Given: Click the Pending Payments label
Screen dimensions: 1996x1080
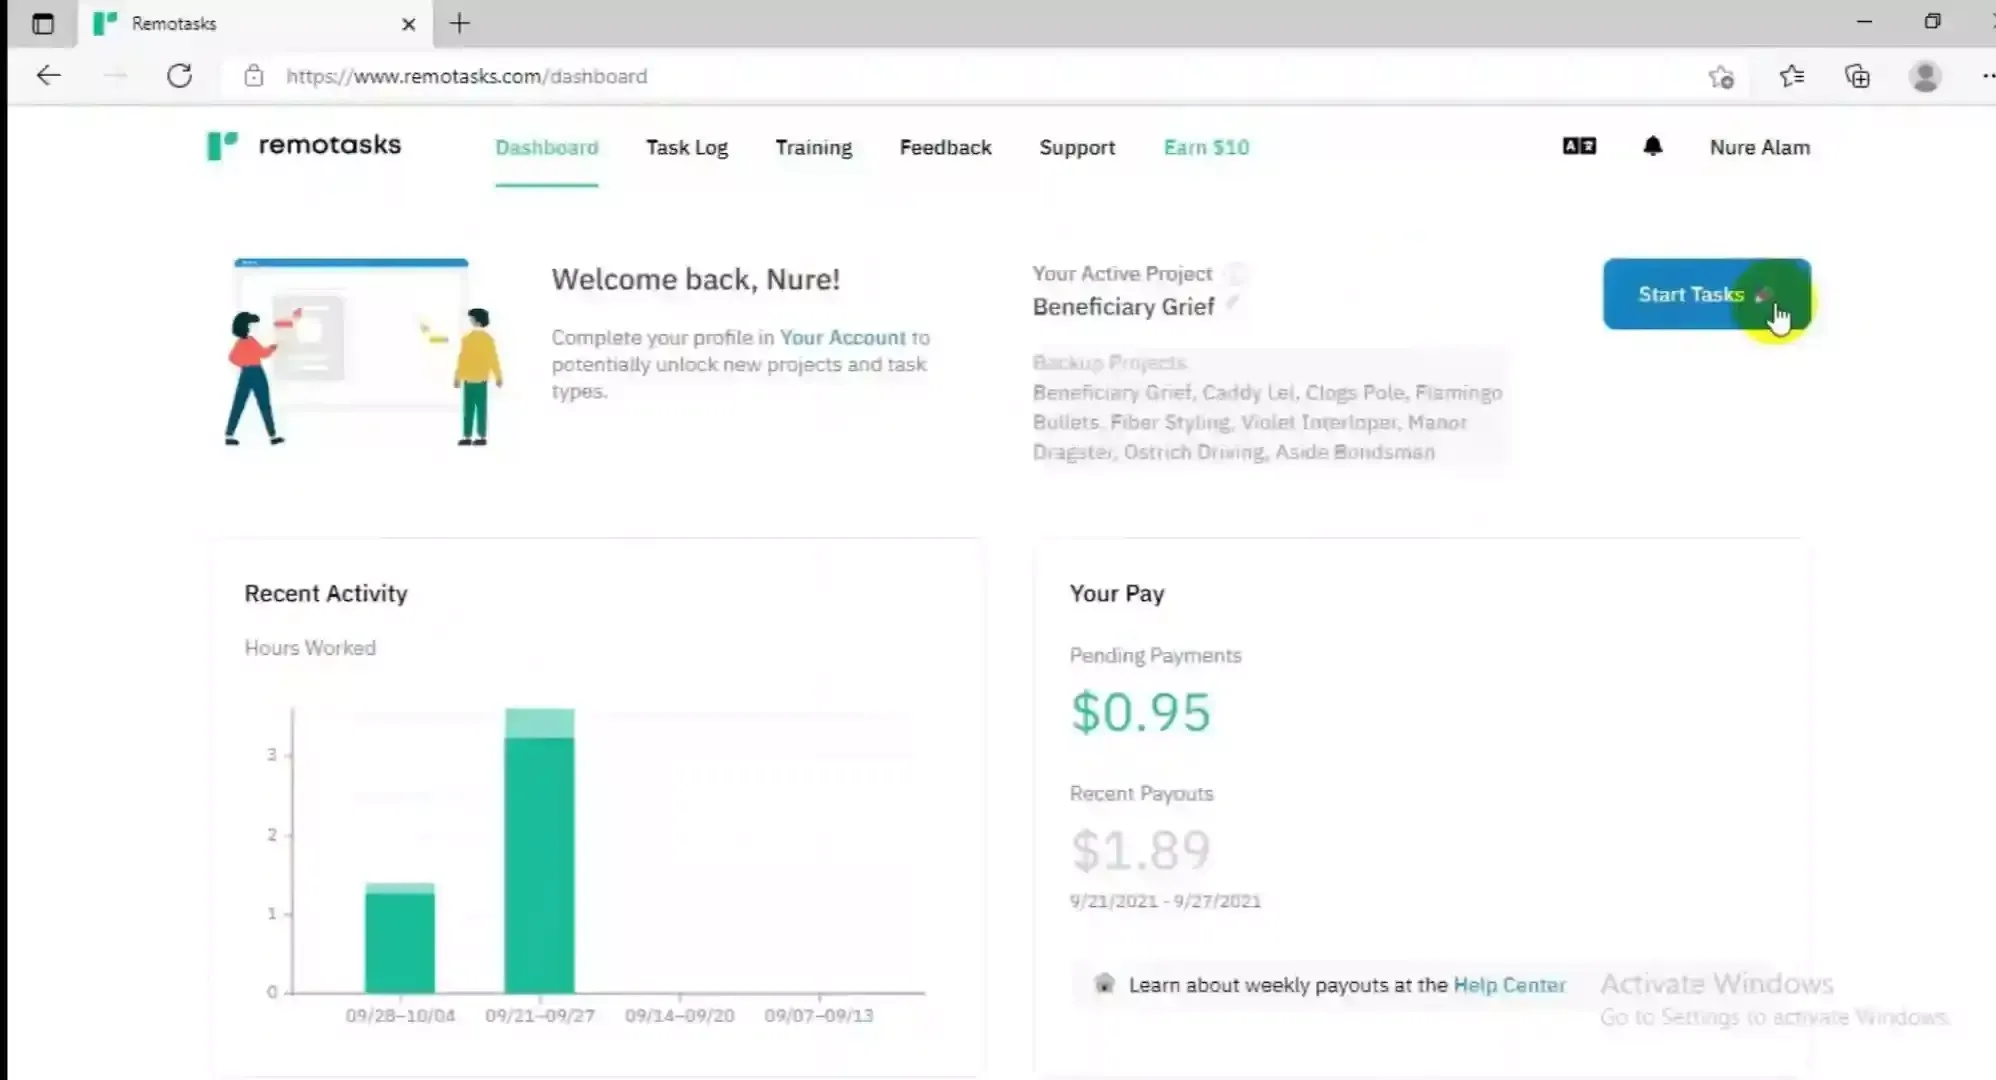Looking at the screenshot, I should point(1155,655).
